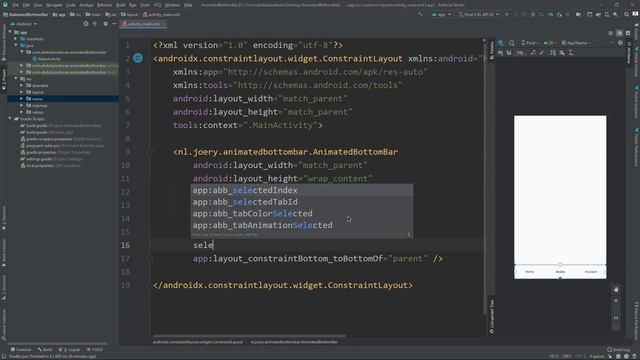The width and height of the screenshot is (640, 360).
Task: Choose app:abb_tabColorSelected completion suggestion
Action: coord(302,213)
